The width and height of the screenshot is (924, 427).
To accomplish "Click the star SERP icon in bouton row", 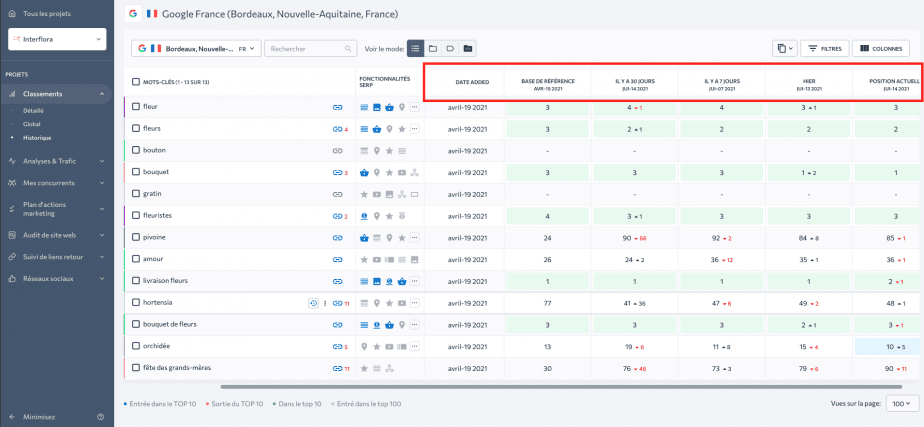I will coord(390,151).
